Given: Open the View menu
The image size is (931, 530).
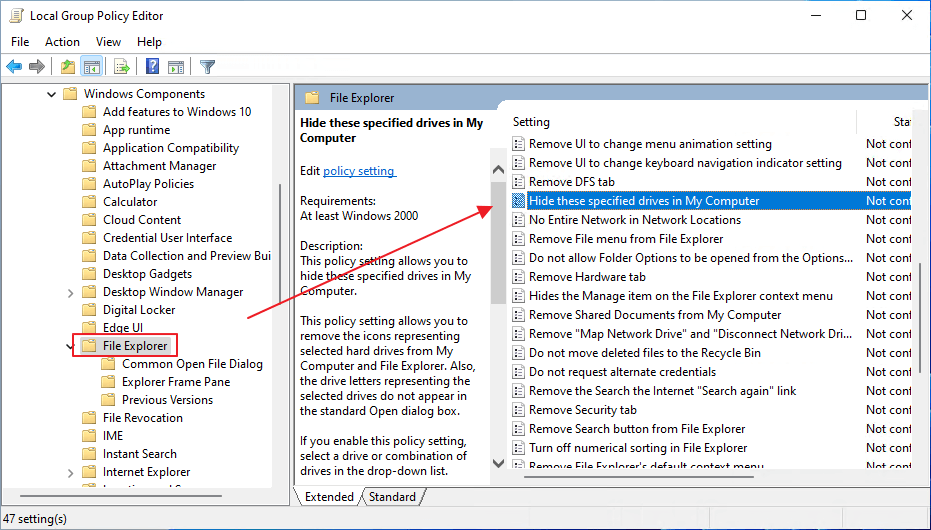Looking at the screenshot, I should 108,42.
